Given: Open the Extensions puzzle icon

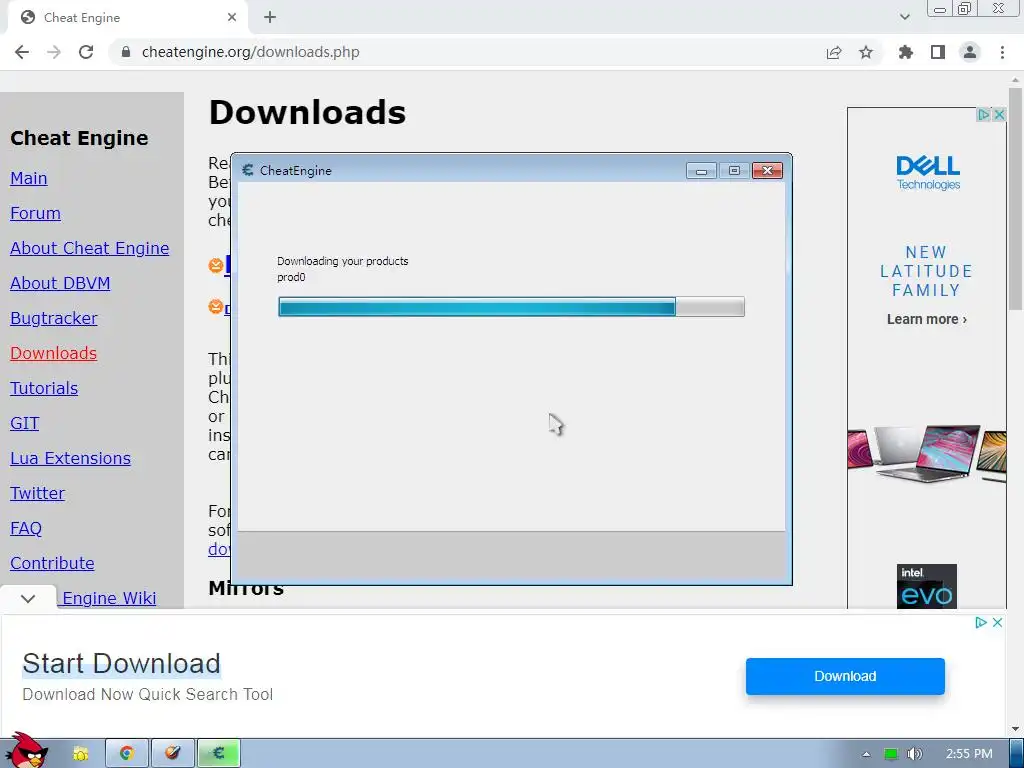Looking at the screenshot, I should [x=906, y=52].
